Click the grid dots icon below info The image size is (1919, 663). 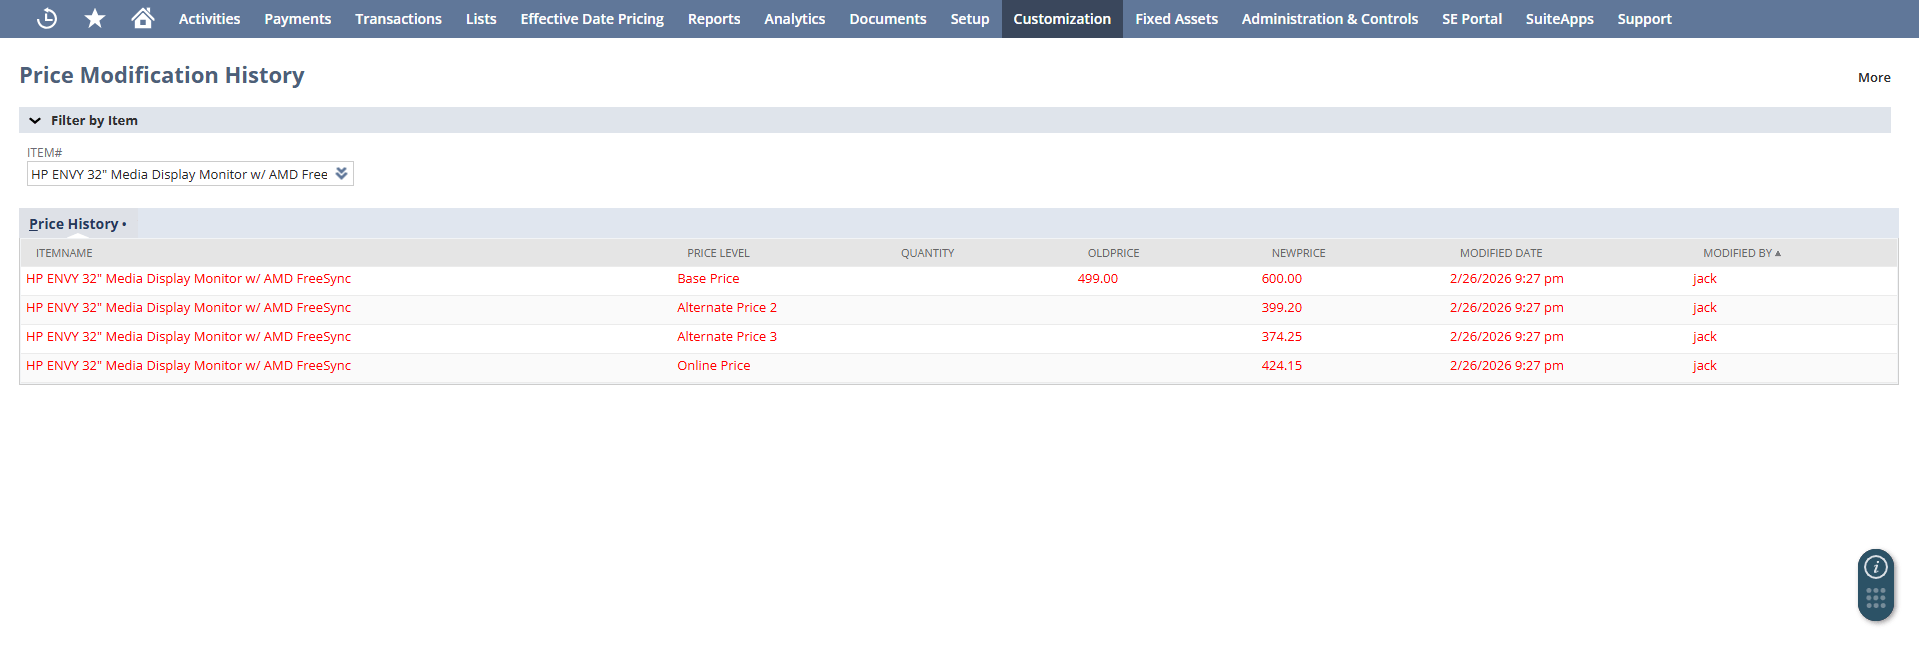tap(1876, 598)
